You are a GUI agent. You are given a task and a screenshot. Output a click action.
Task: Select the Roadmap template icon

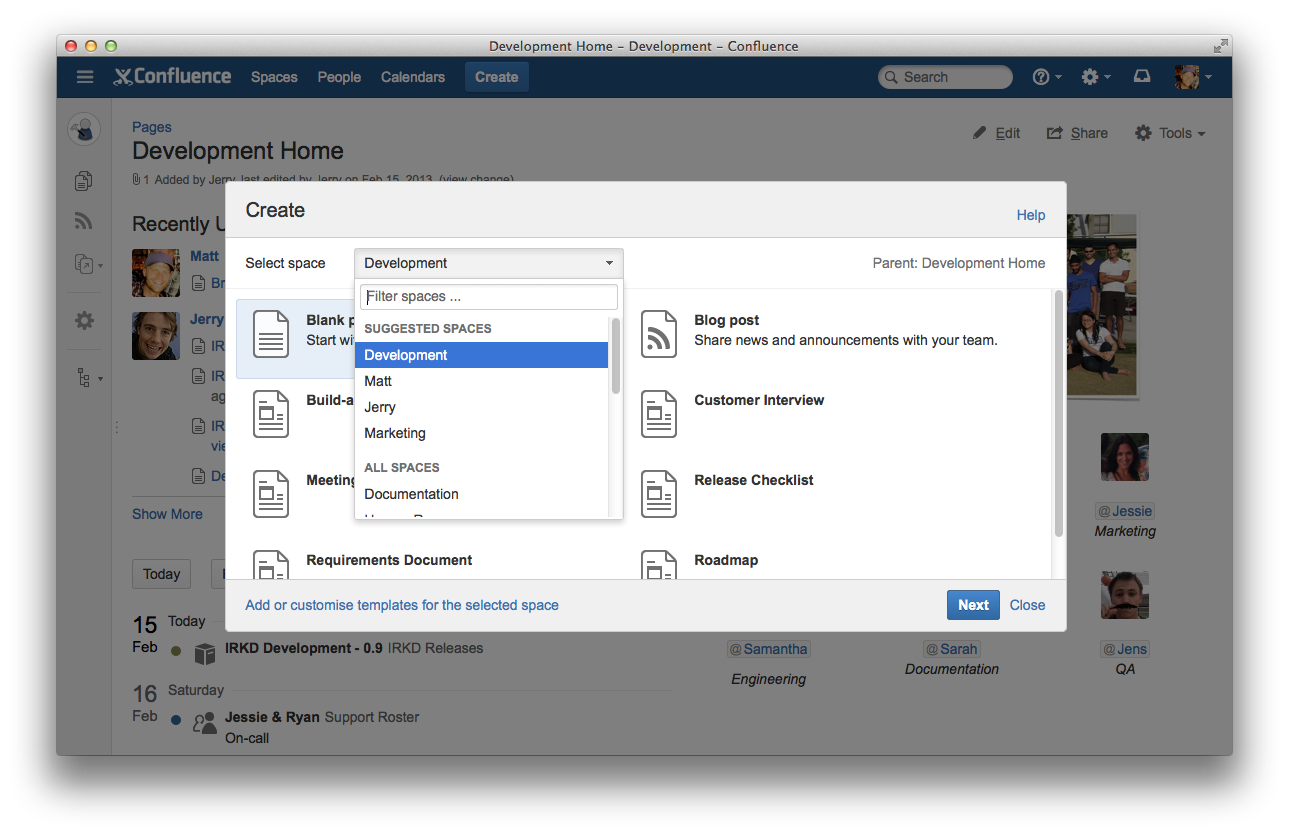[659, 565]
